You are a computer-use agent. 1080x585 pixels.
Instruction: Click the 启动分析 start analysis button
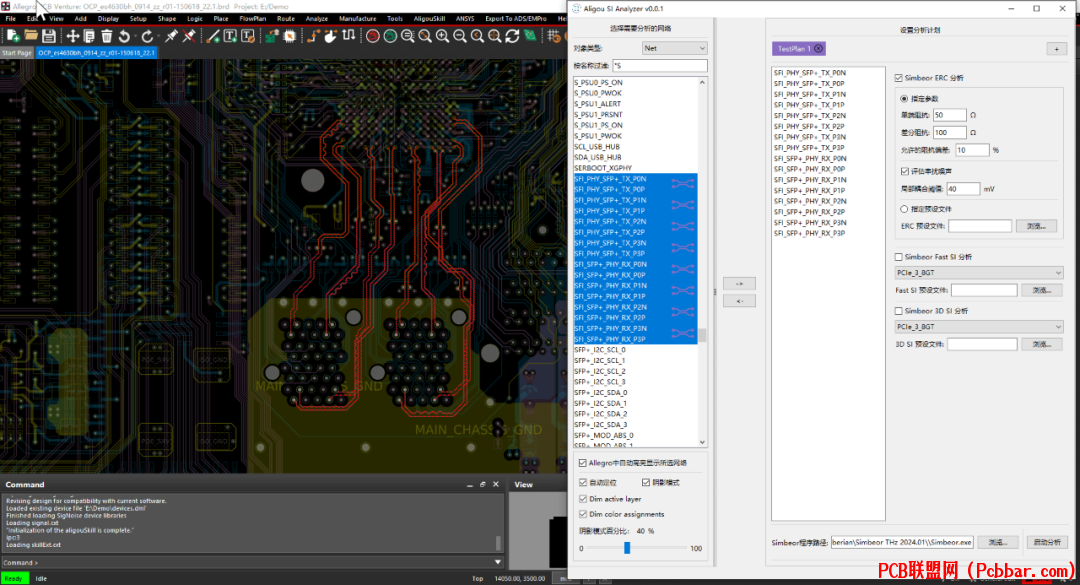pyautogui.click(x=1047, y=542)
